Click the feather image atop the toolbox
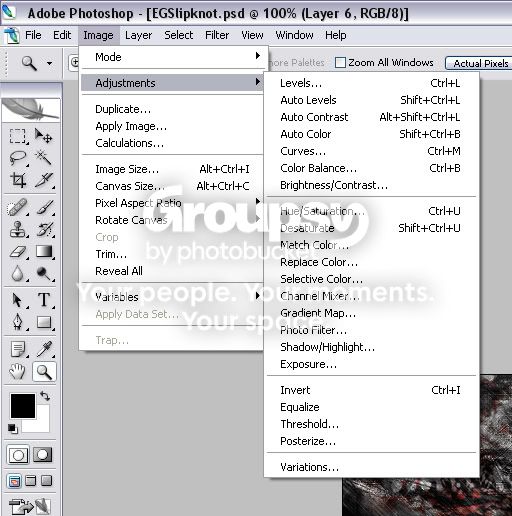Image resolution: width=512 pixels, height=516 pixels. (31, 110)
